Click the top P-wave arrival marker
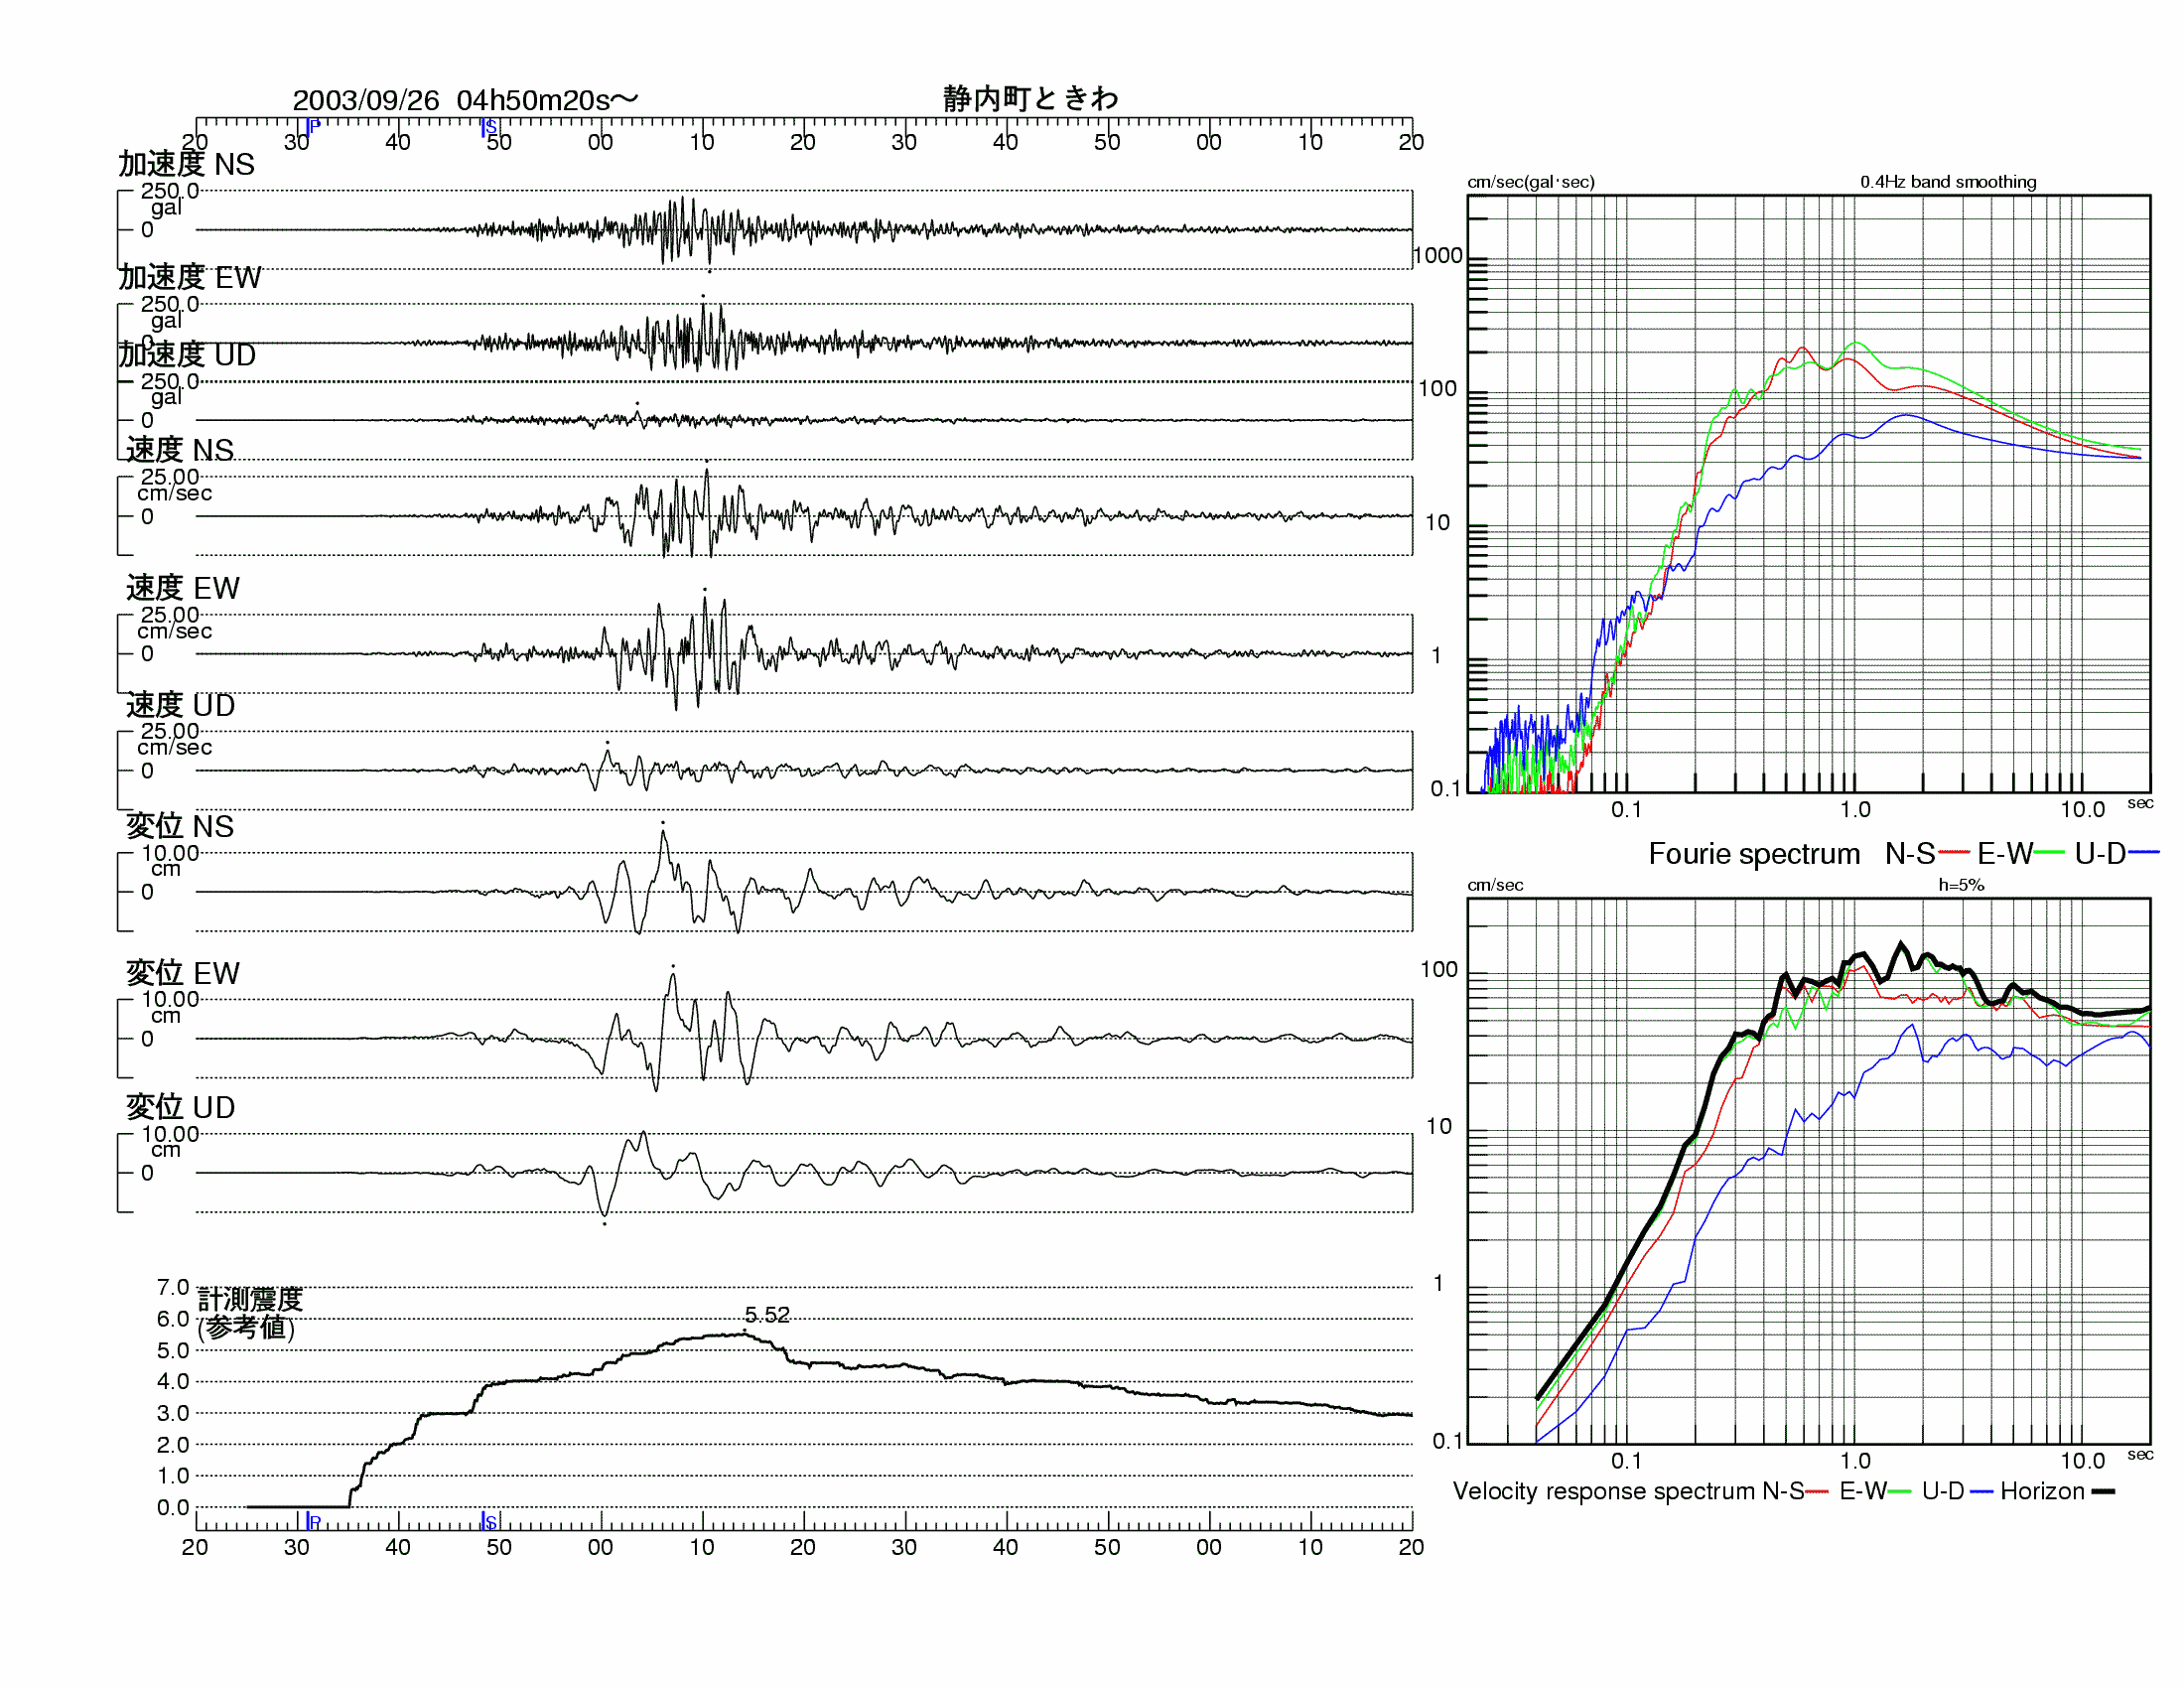The height and width of the screenshot is (1688, 2184). click(312, 127)
